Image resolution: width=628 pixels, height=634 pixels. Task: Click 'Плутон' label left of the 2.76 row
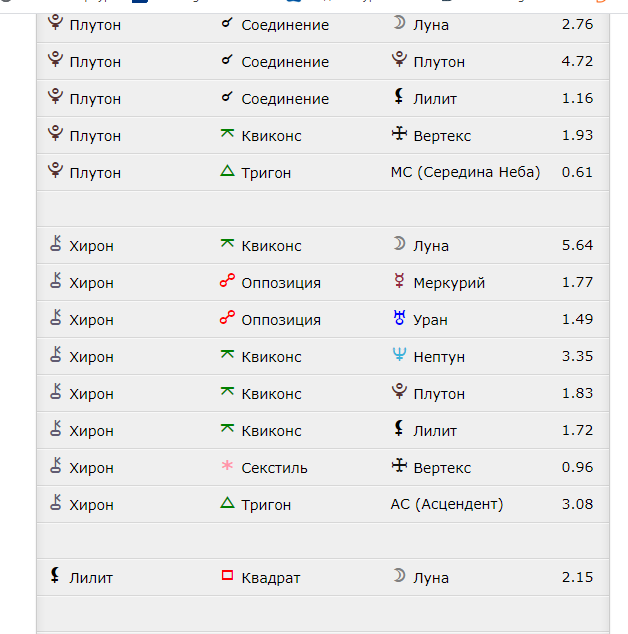[x=95, y=25]
